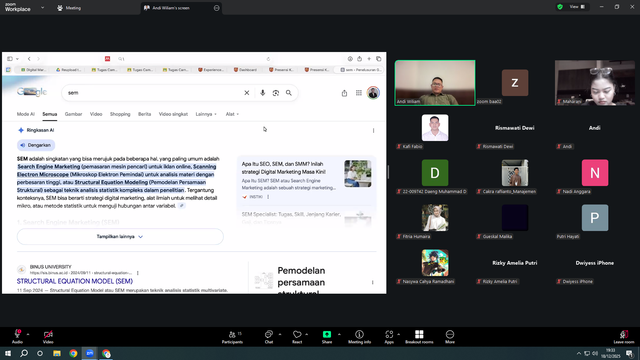The image size is (640, 360).
Task: Expand the Lainnya dropdown
Action: tap(206, 114)
